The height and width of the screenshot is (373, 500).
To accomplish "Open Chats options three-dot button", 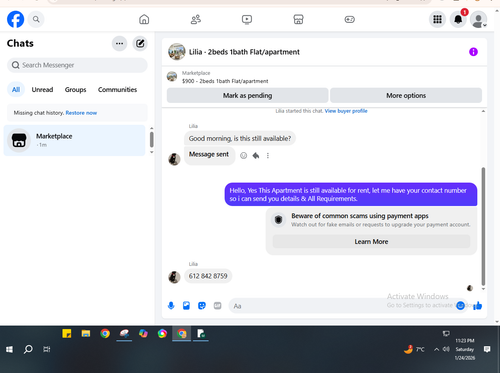I will pos(119,43).
